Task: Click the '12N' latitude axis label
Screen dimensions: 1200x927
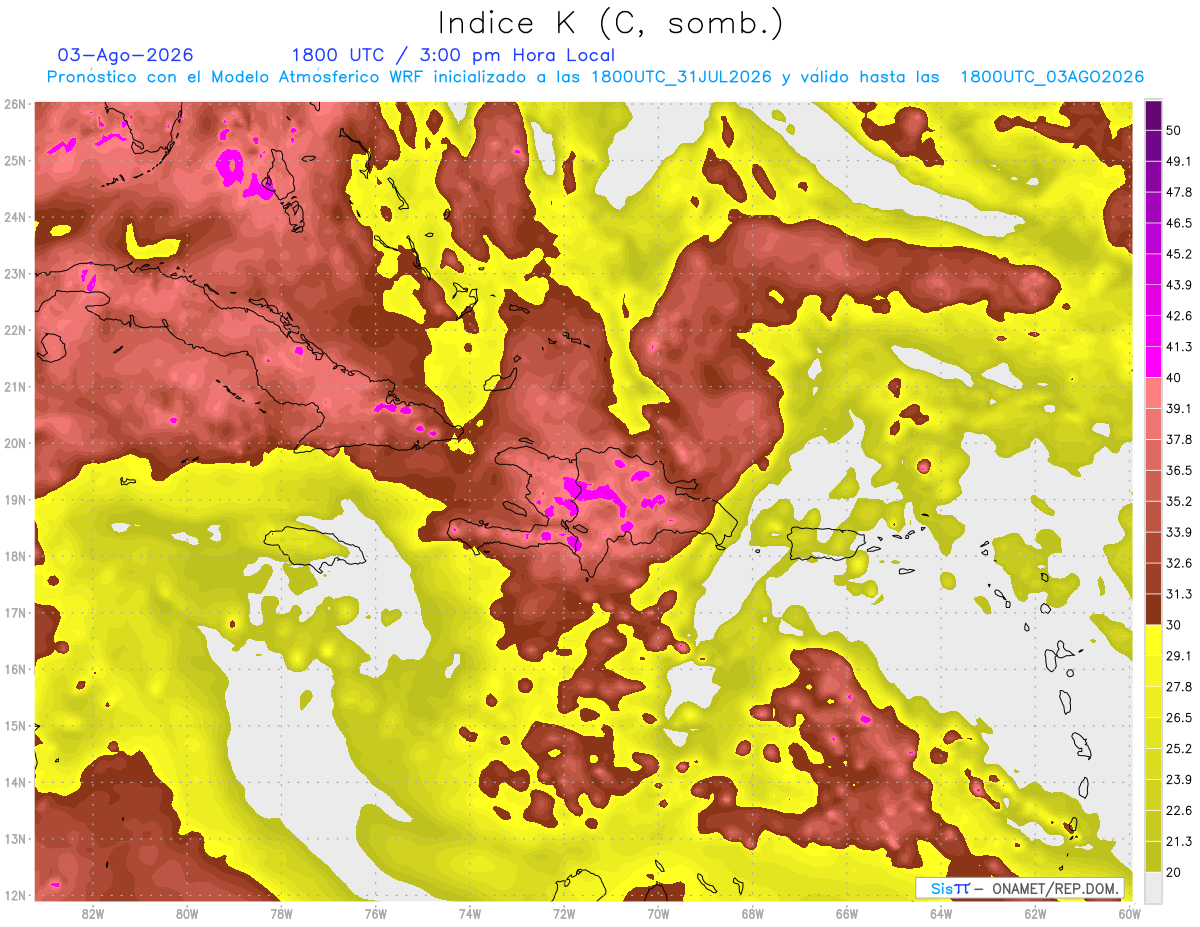Action: click(15, 895)
